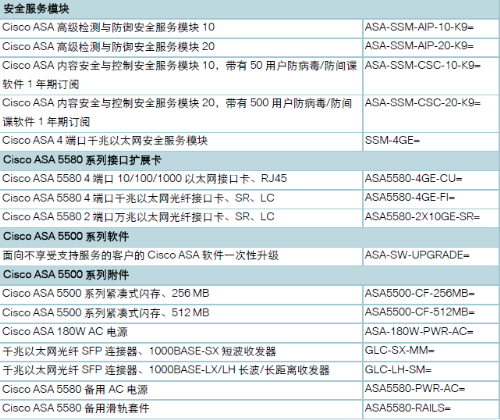Select the GLC-SX-MM= part number
The height and width of the screenshot is (420, 500).
click(x=399, y=350)
